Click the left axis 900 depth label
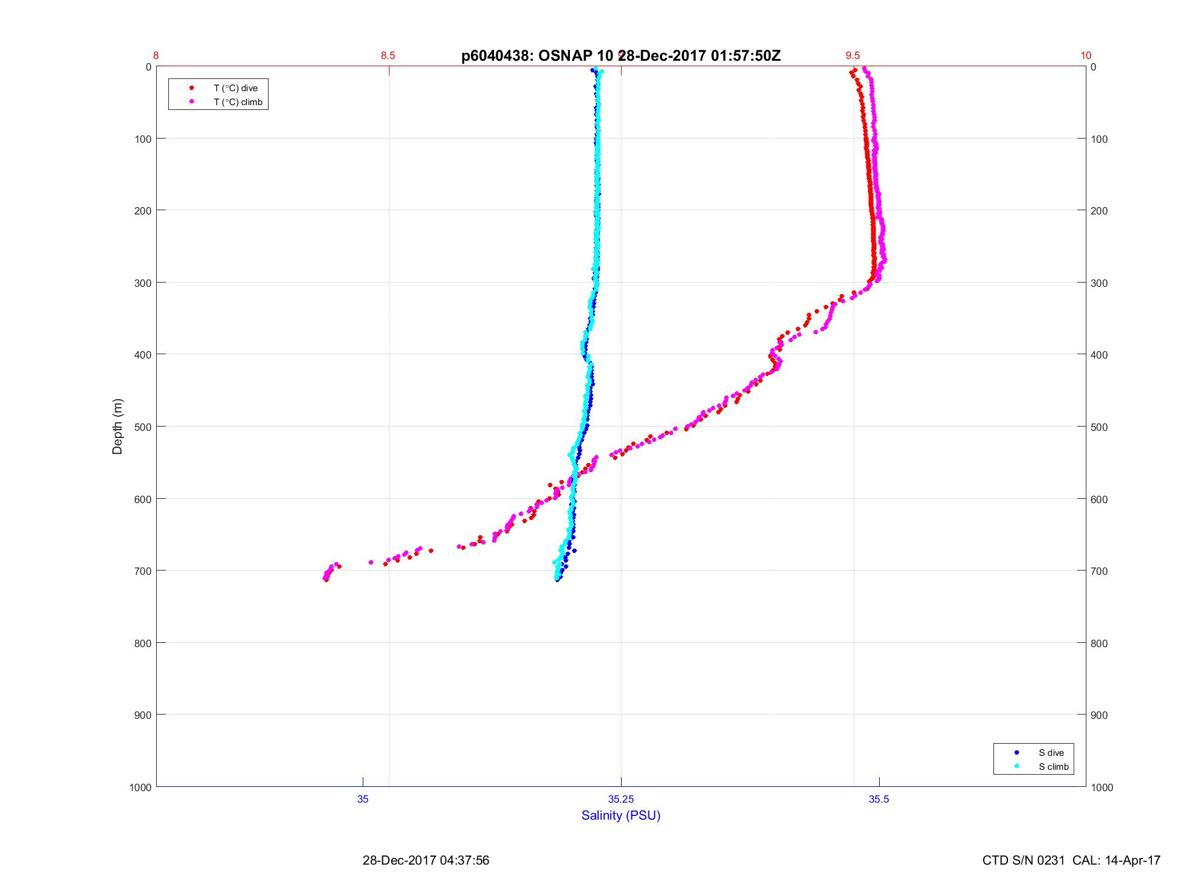This screenshot has width=1200, height=885. pos(142,715)
